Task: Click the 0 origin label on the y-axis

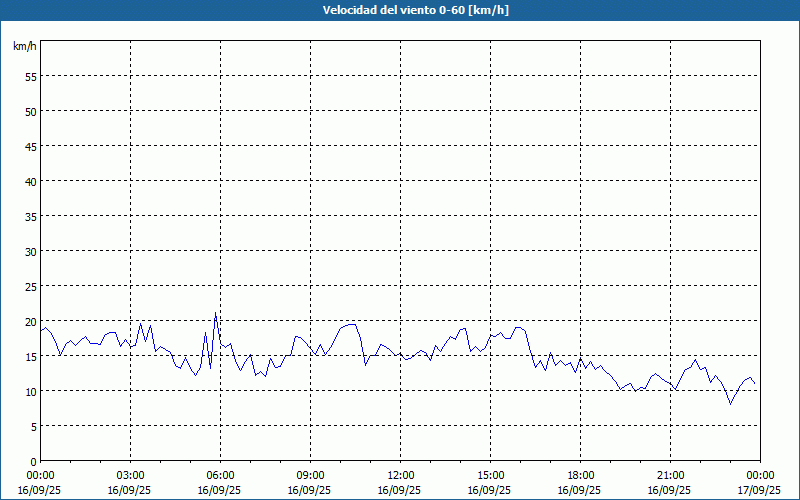Action: [x=33, y=461]
